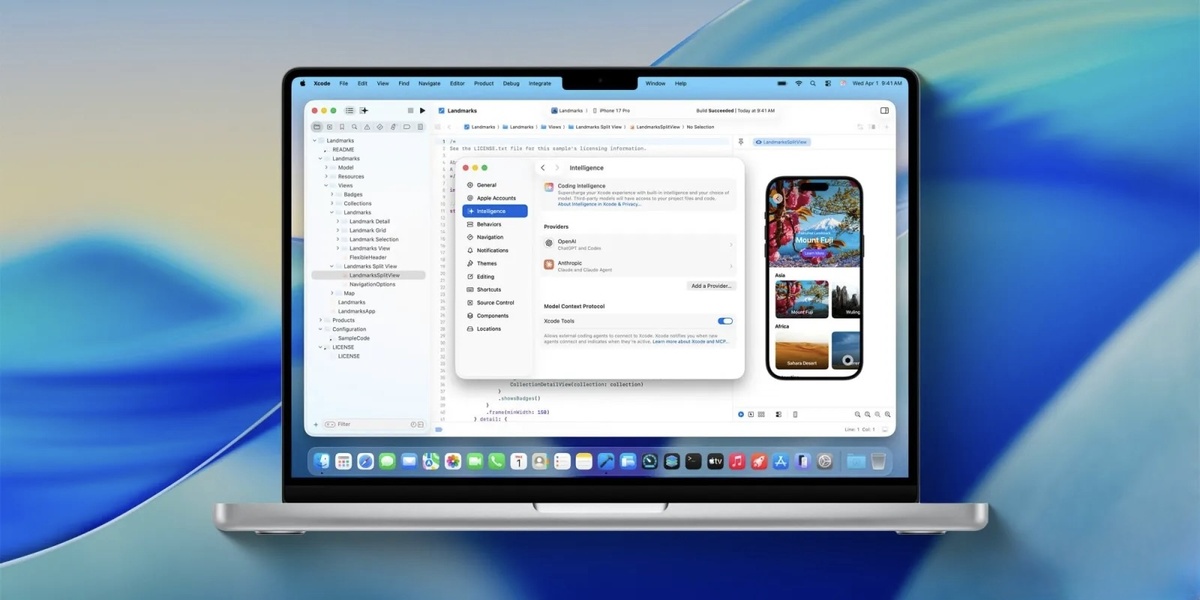This screenshot has width=1200, height=600.
Task: Click the navigator Filter field
Action: tap(345, 423)
